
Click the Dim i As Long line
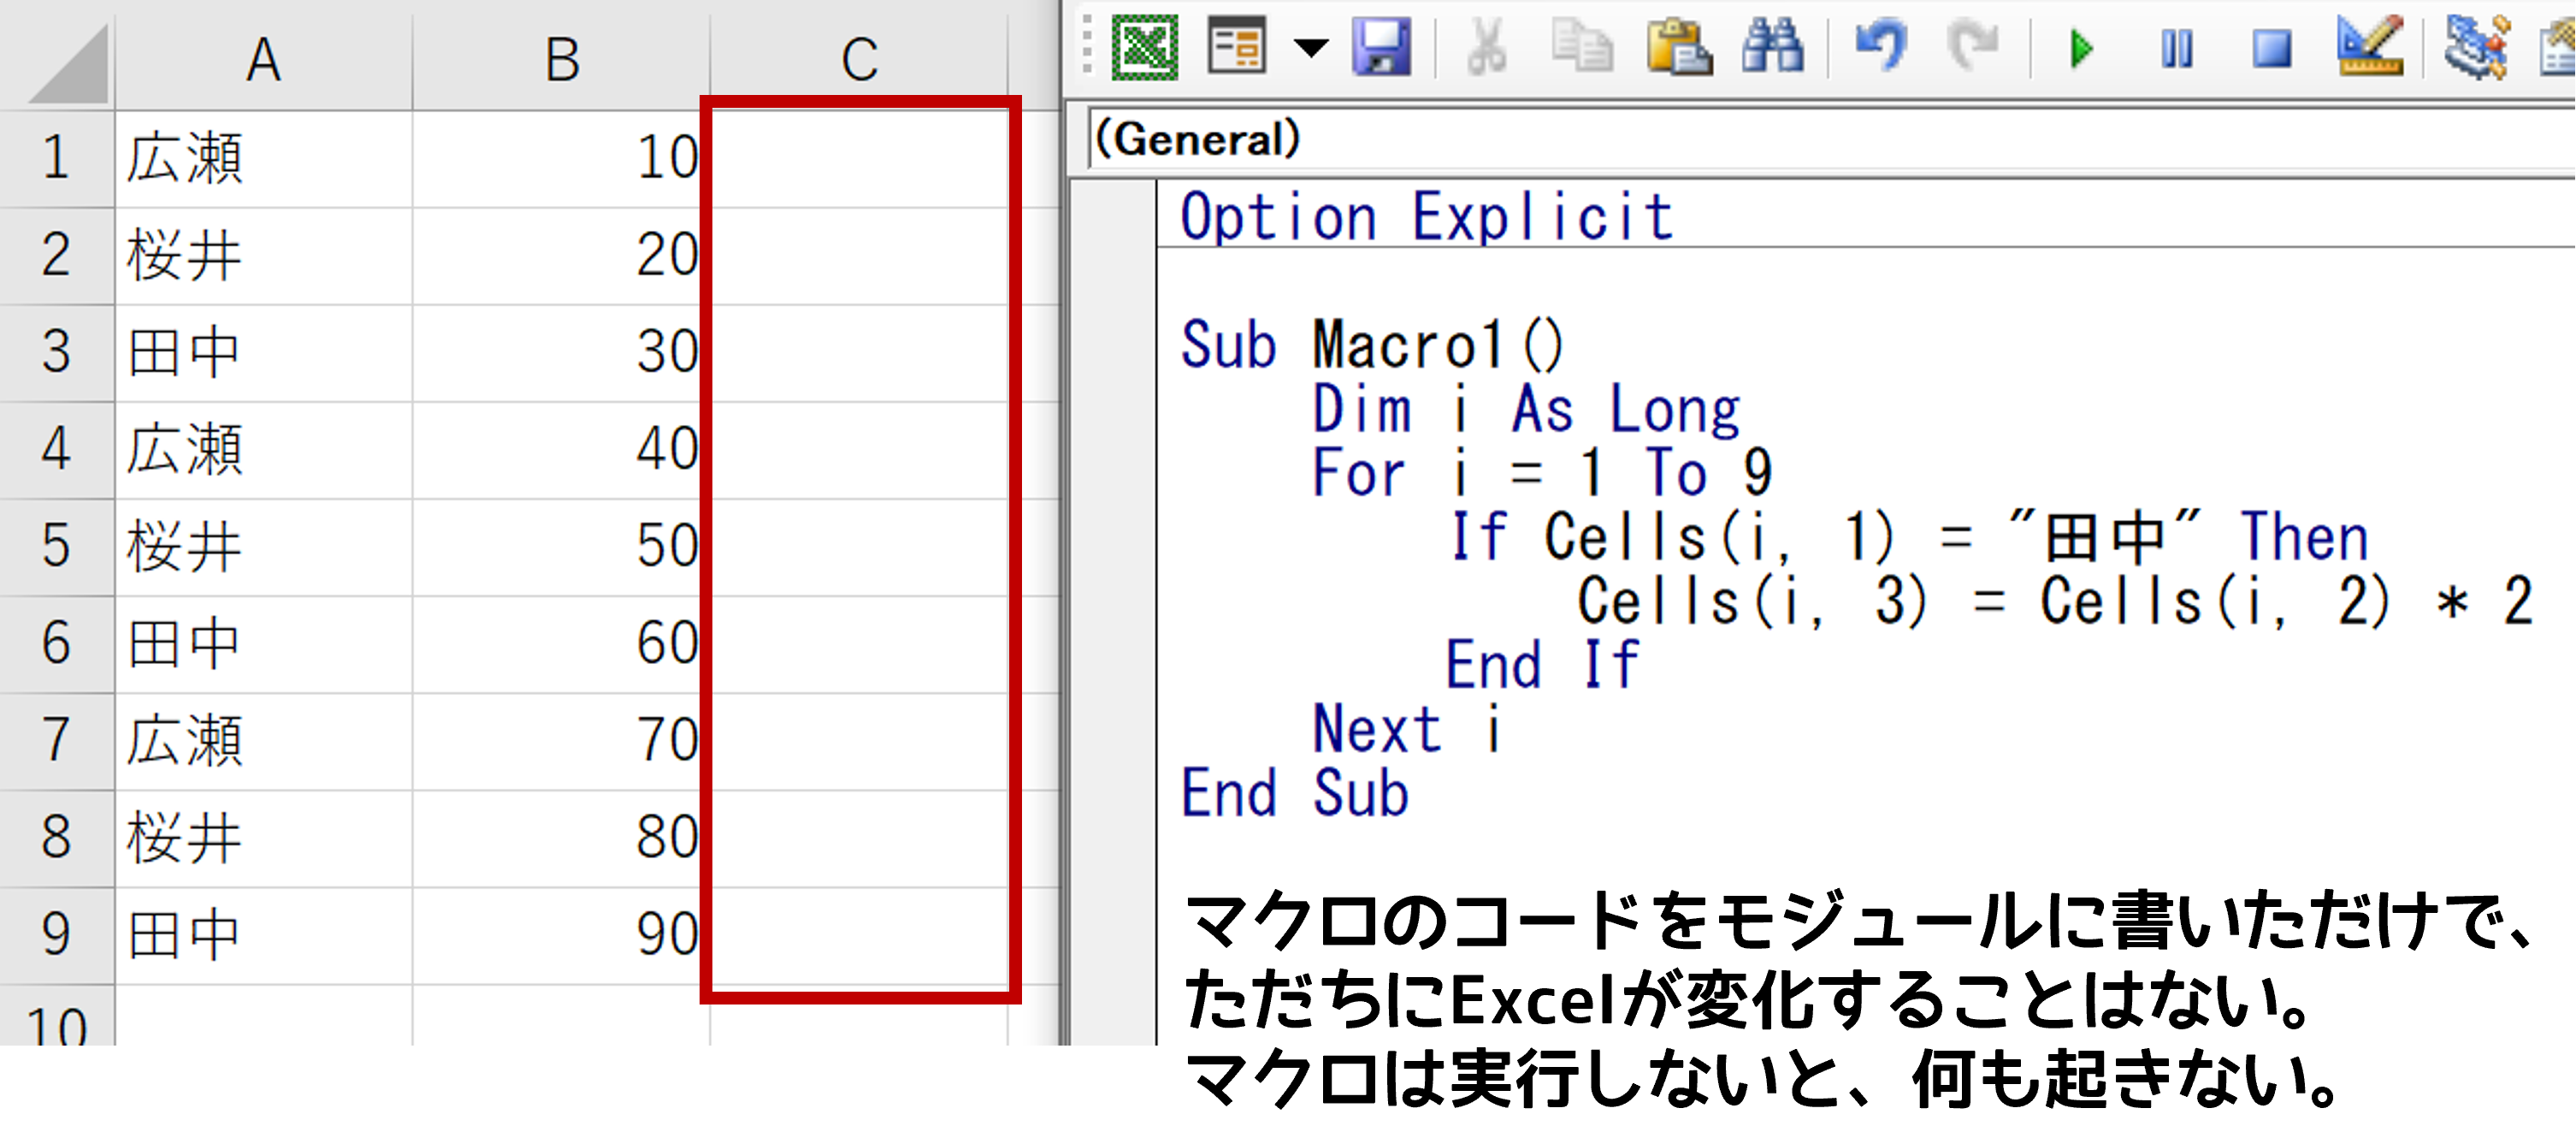pyautogui.click(x=1526, y=409)
